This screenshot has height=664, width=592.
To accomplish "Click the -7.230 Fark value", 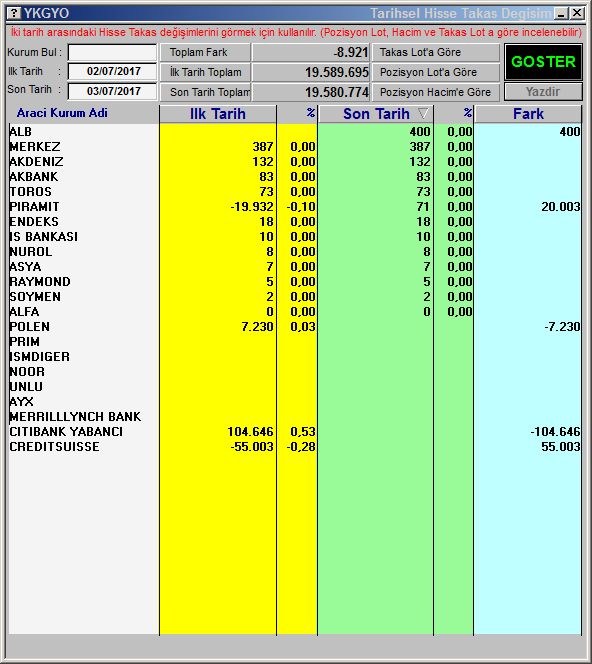I will pos(562,327).
